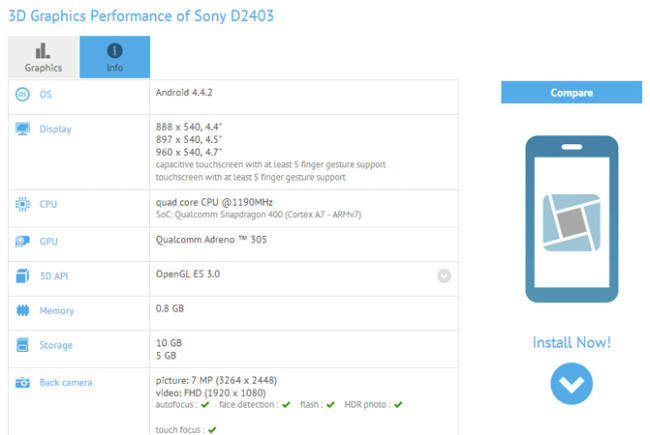This screenshot has width=650, height=435.
Task: Click the 0.8 GB memory value
Action: [170, 308]
